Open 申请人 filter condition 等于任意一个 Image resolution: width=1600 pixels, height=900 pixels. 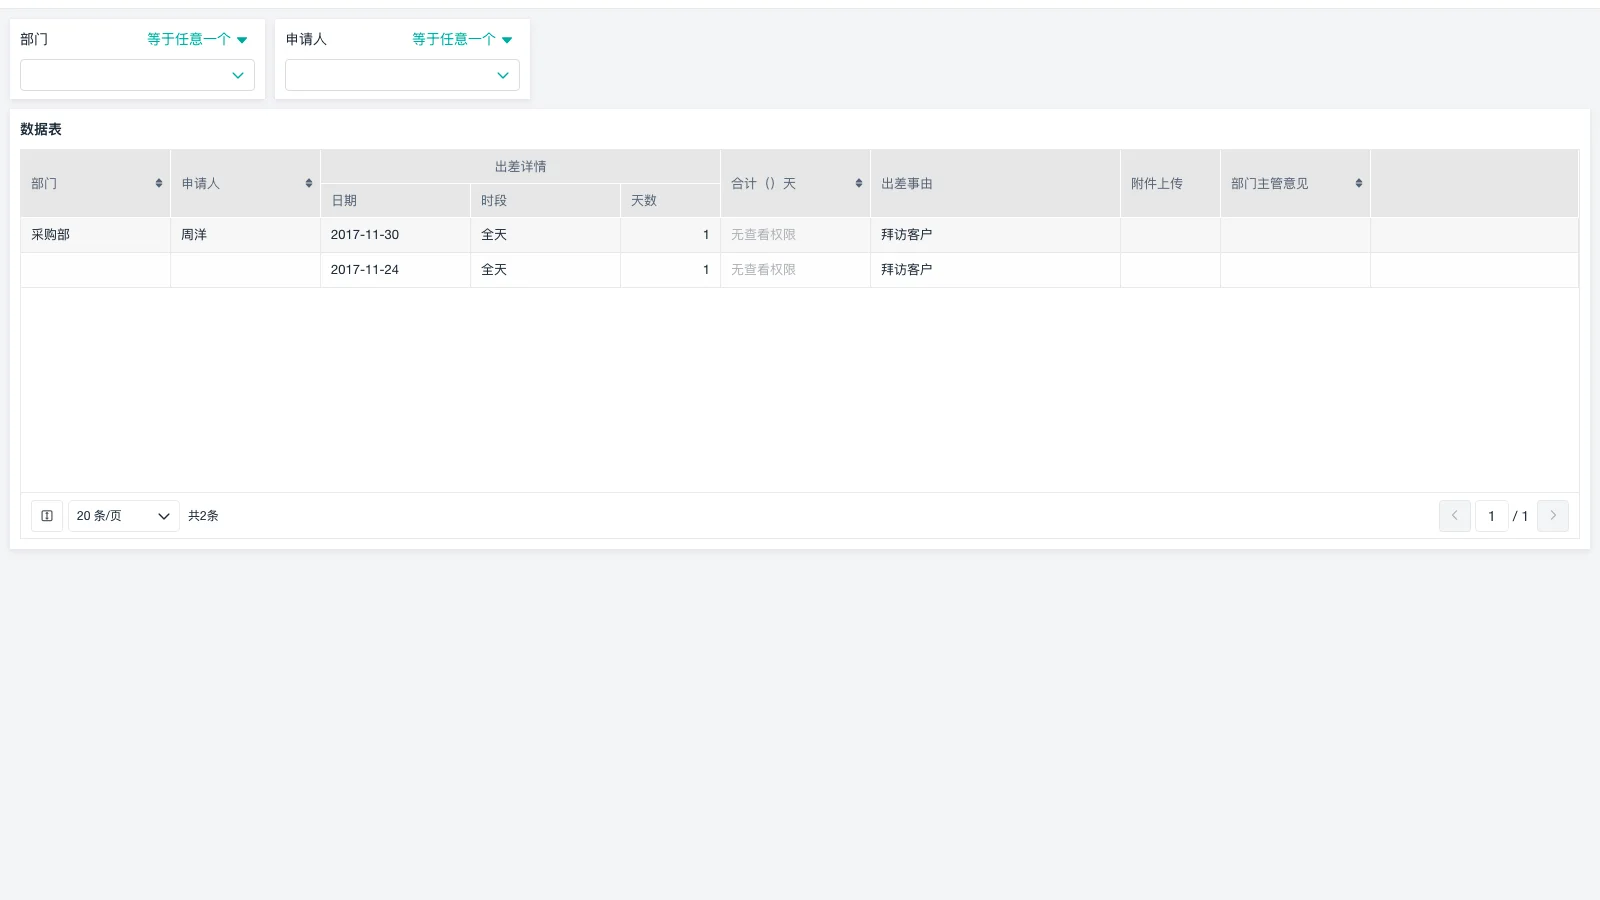coord(462,40)
